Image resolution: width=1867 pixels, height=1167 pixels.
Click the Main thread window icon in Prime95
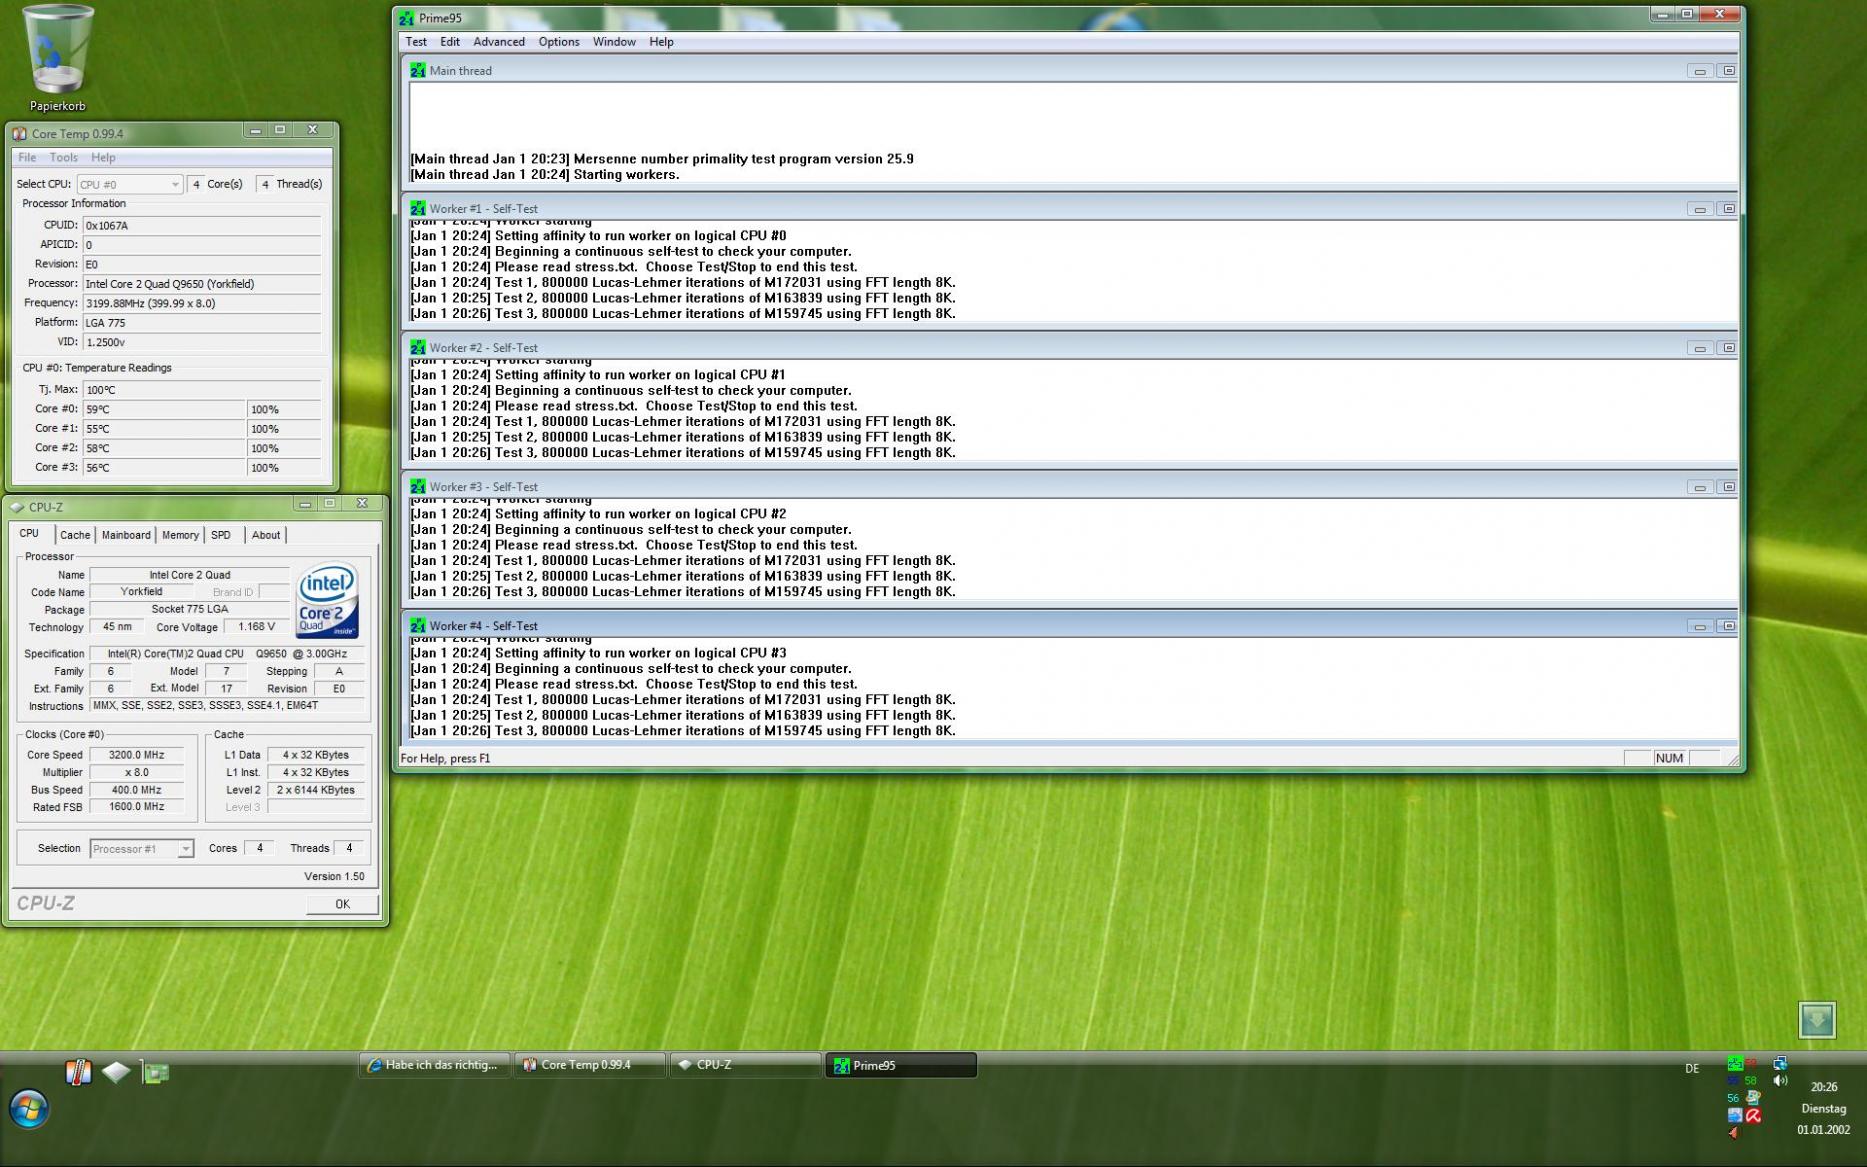pos(418,70)
